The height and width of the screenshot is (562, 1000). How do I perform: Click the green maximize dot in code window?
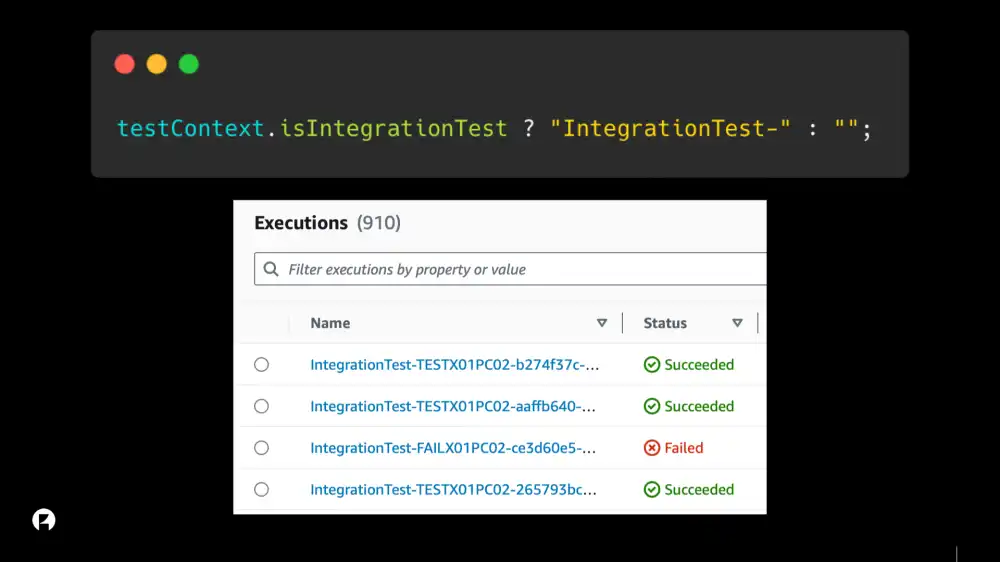pyautogui.click(x=189, y=64)
